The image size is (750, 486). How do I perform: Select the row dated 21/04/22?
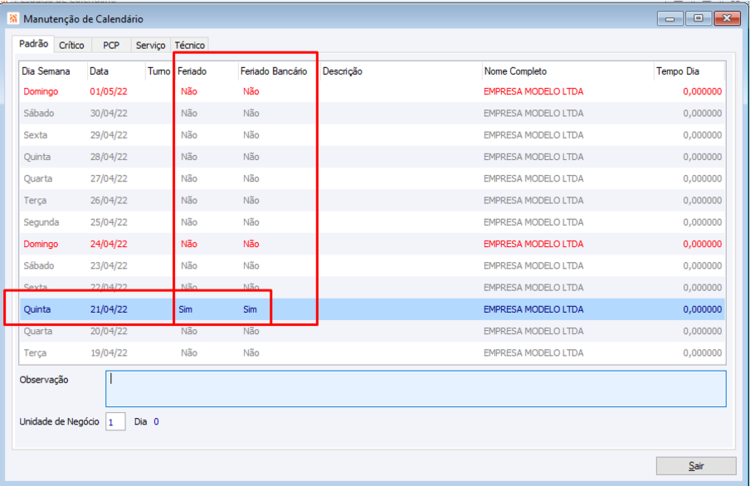coord(372,309)
